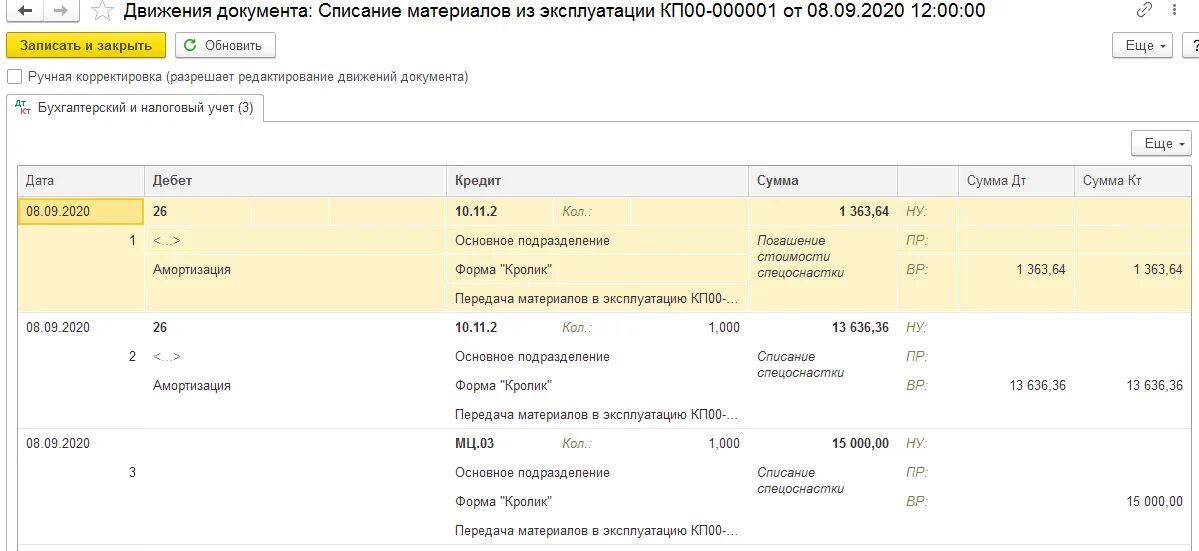This screenshot has height=551, width=1199.
Task: Enable the Ручная корректировка checkbox
Action: coord(14,77)
